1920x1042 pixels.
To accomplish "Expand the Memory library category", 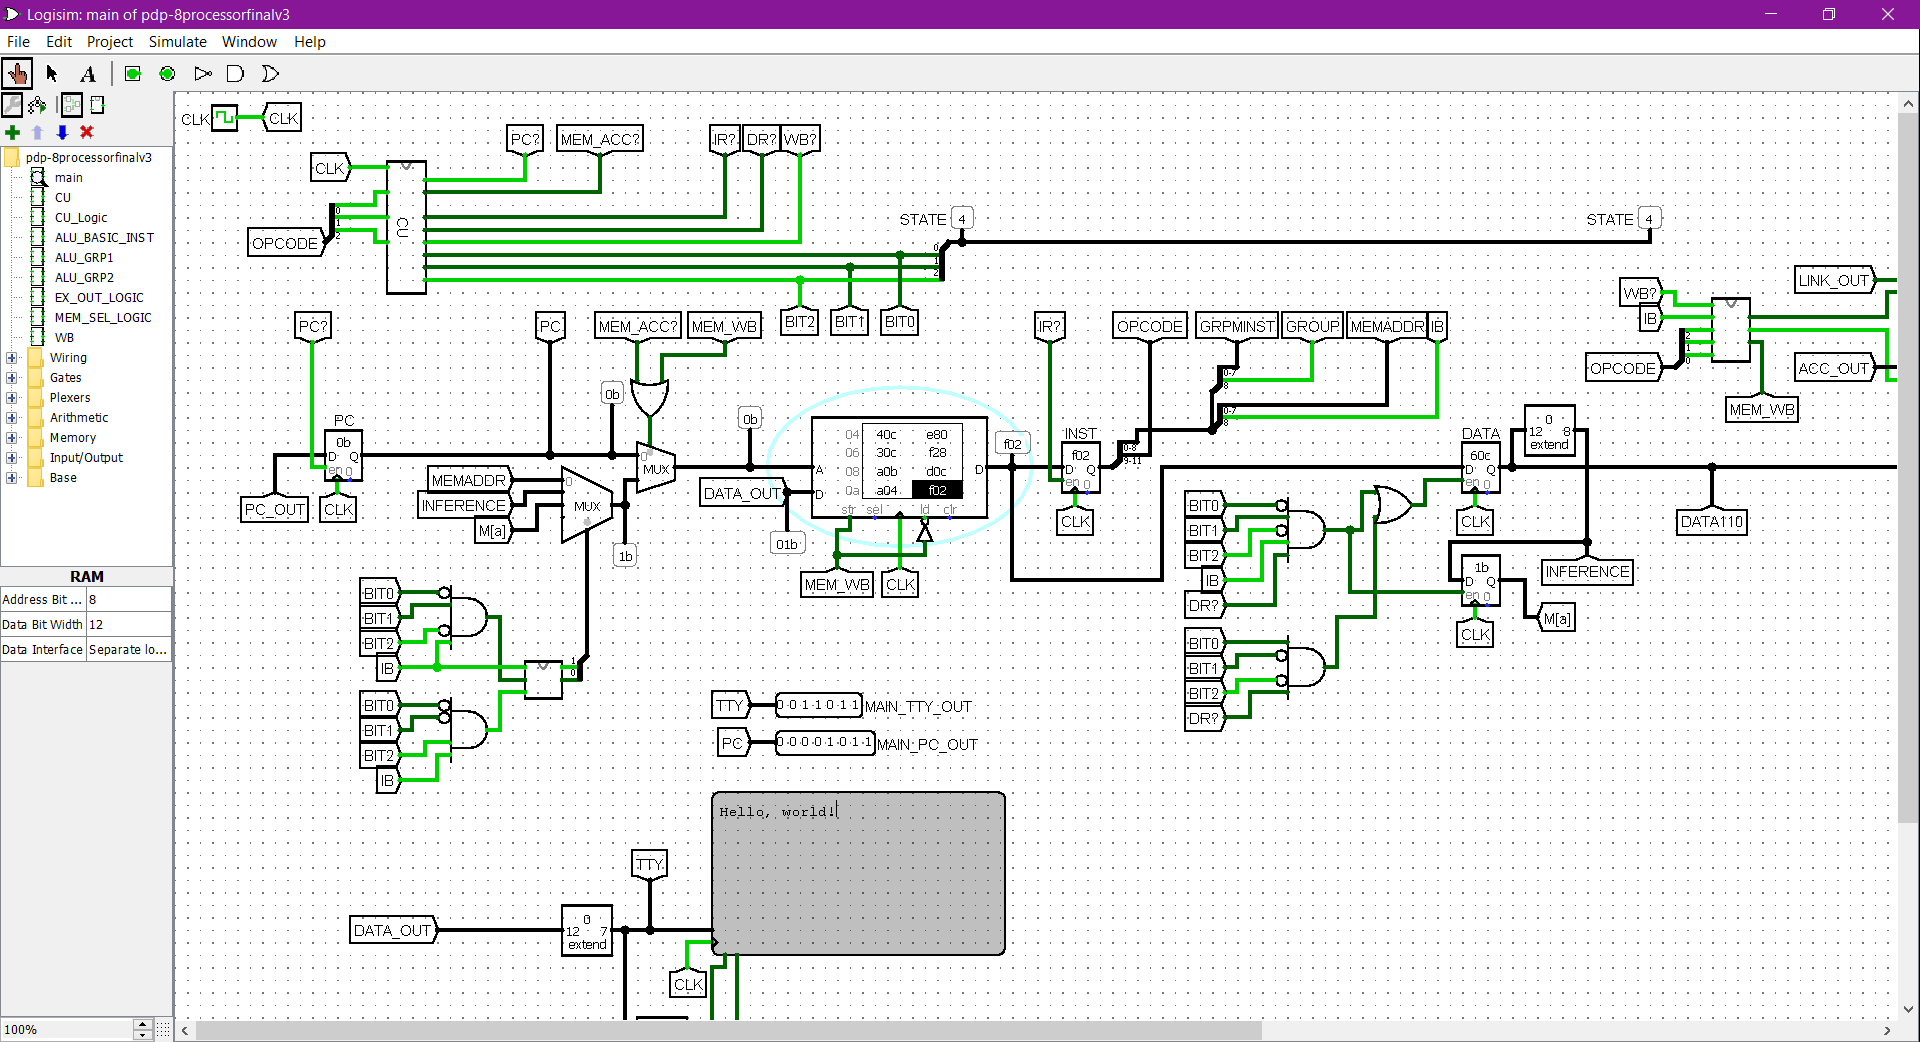I will [12, 437].
